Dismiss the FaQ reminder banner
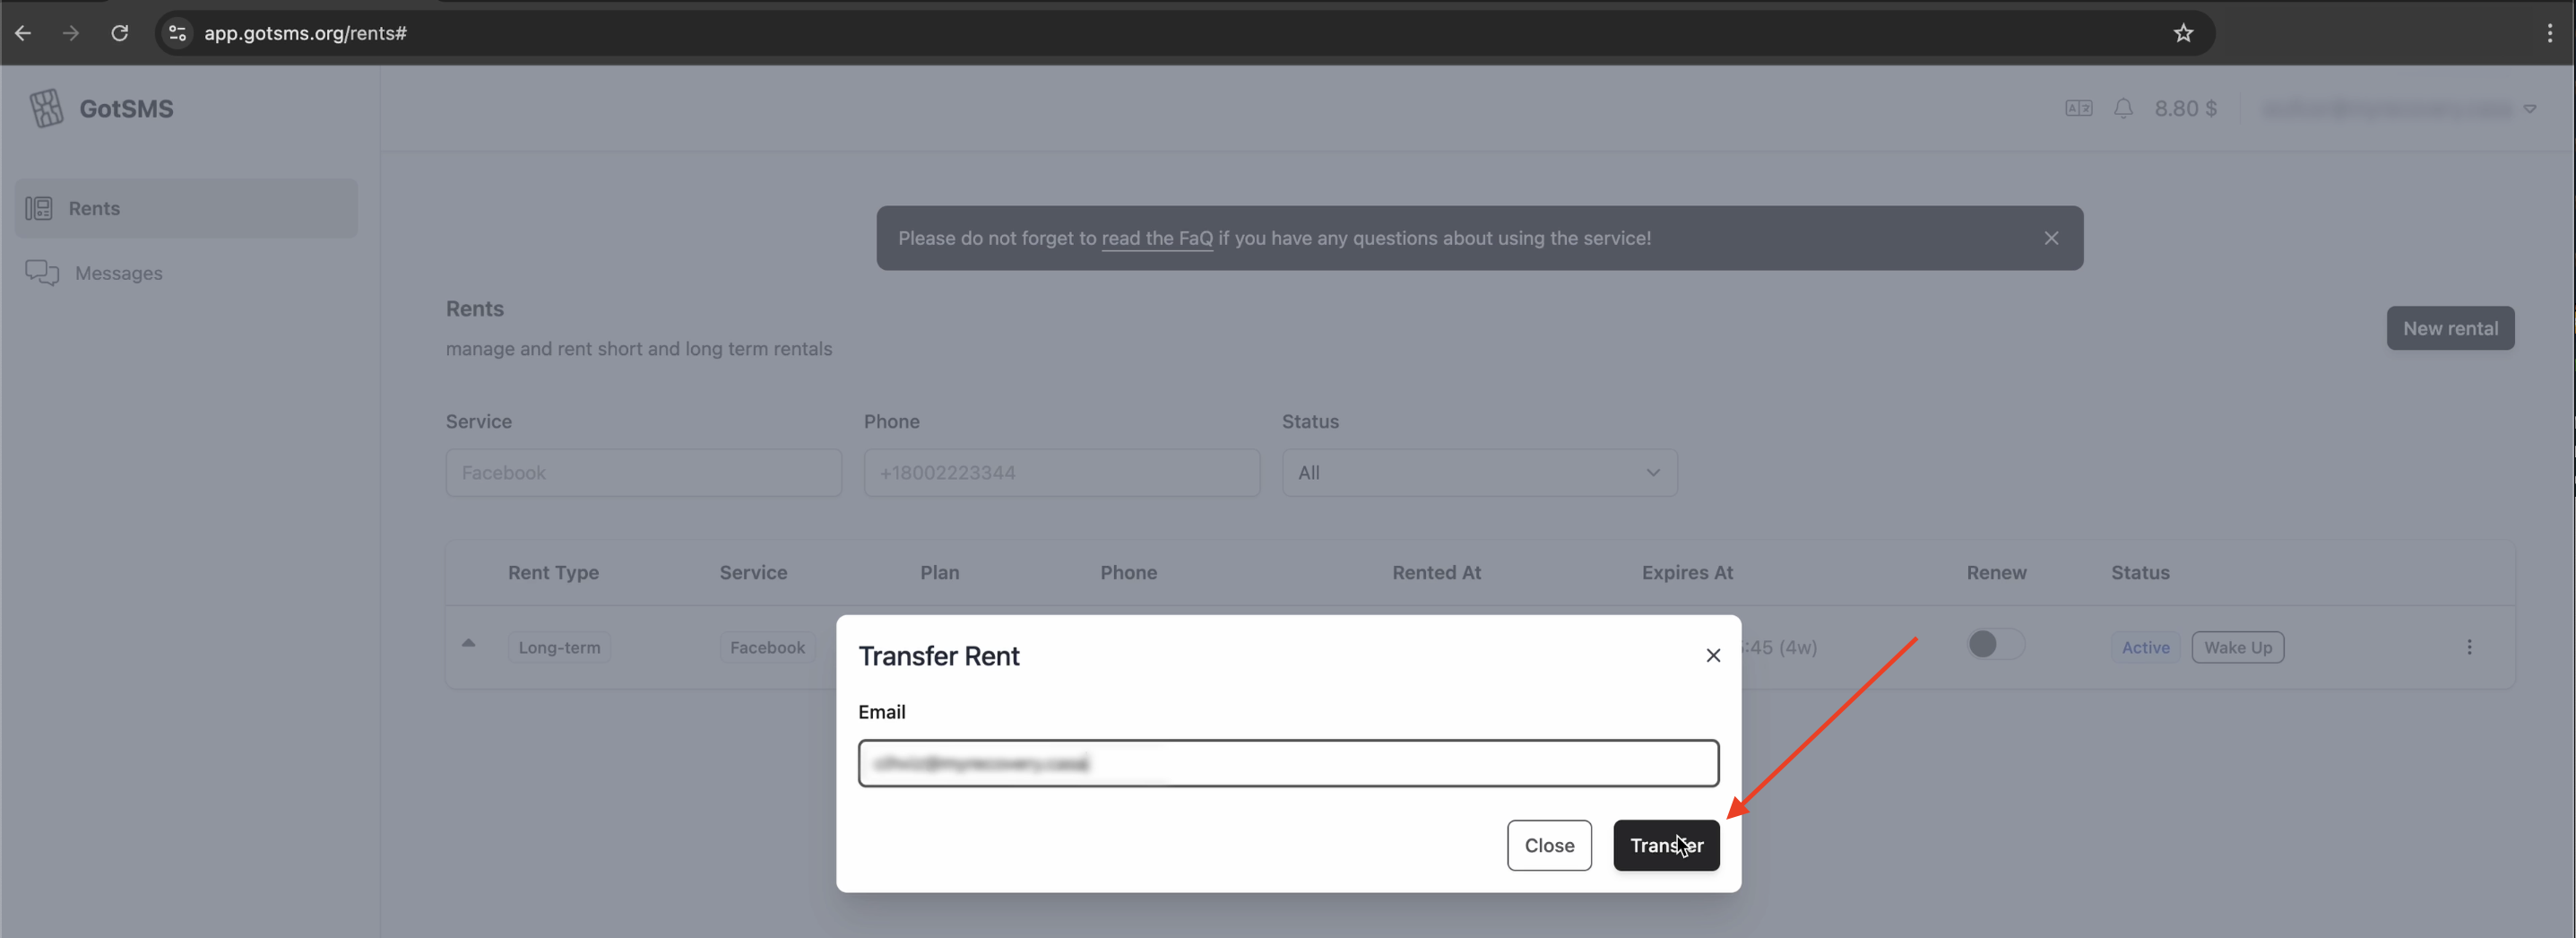This screenshot has width=2576, height=938. coord(2051,238)
